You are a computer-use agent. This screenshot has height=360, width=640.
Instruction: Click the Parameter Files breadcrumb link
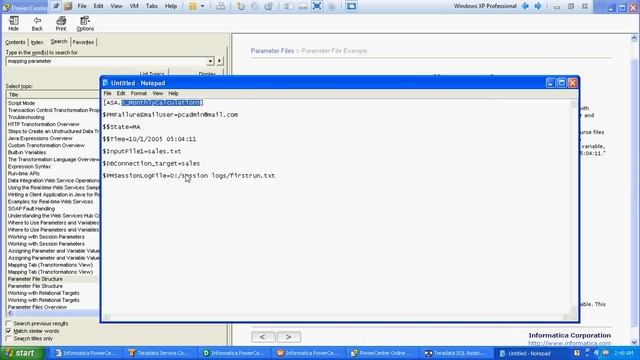pos(272,51)
